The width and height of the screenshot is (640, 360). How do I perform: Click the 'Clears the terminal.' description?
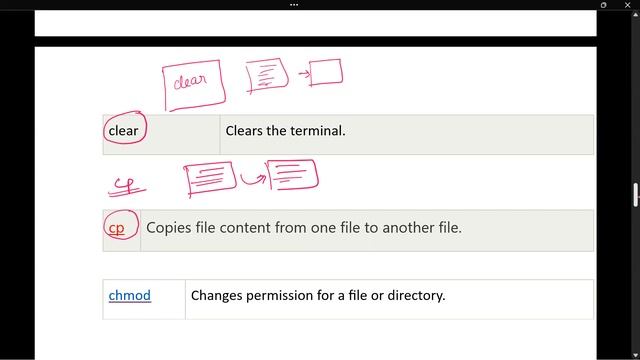click(285, 131)
